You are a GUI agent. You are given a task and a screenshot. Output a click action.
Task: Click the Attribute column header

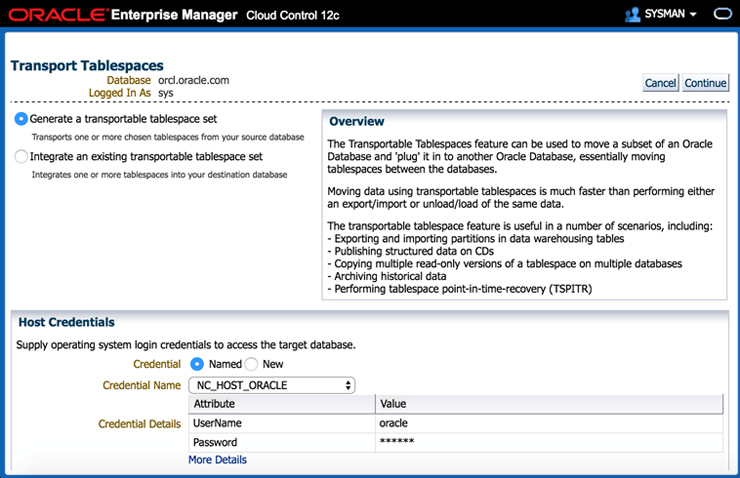point(214,404)
